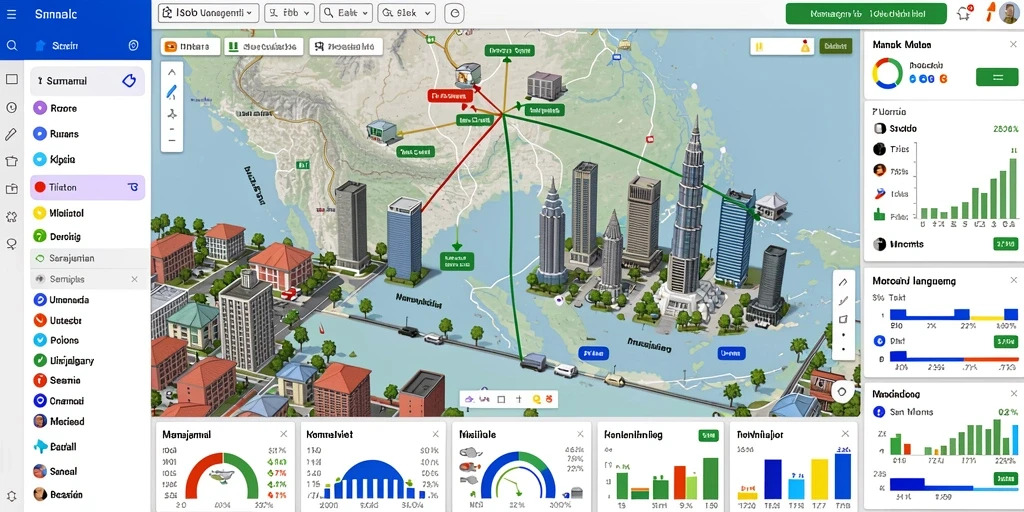Click the red label on the map
Viewport: 1024px width, 512px height.
point(450,96)
